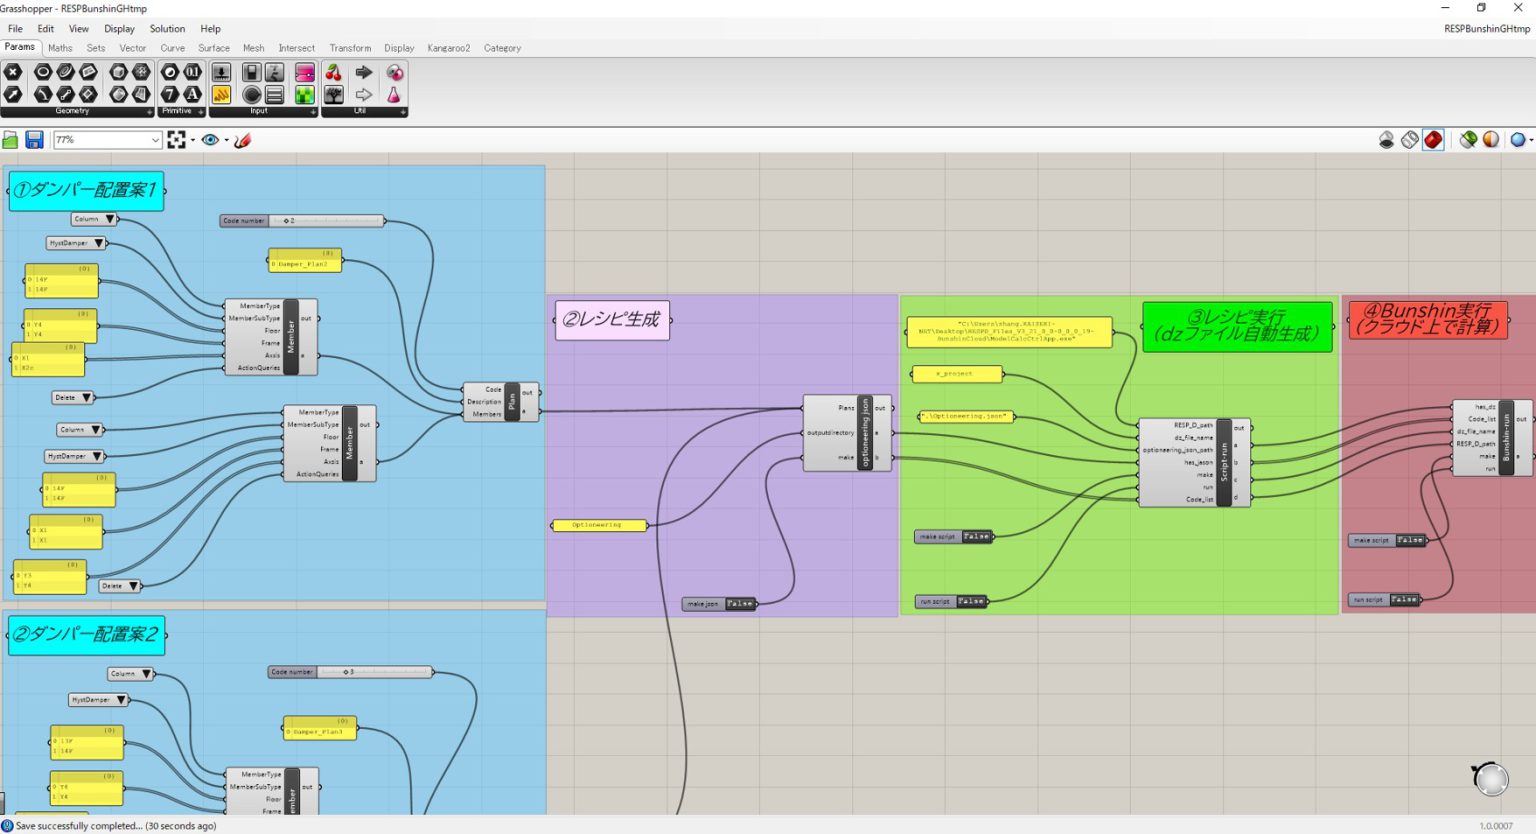Screen dimensions: 1536x834
Task: Click the Zoom Extents frame icon
Action: pos(177,140)
